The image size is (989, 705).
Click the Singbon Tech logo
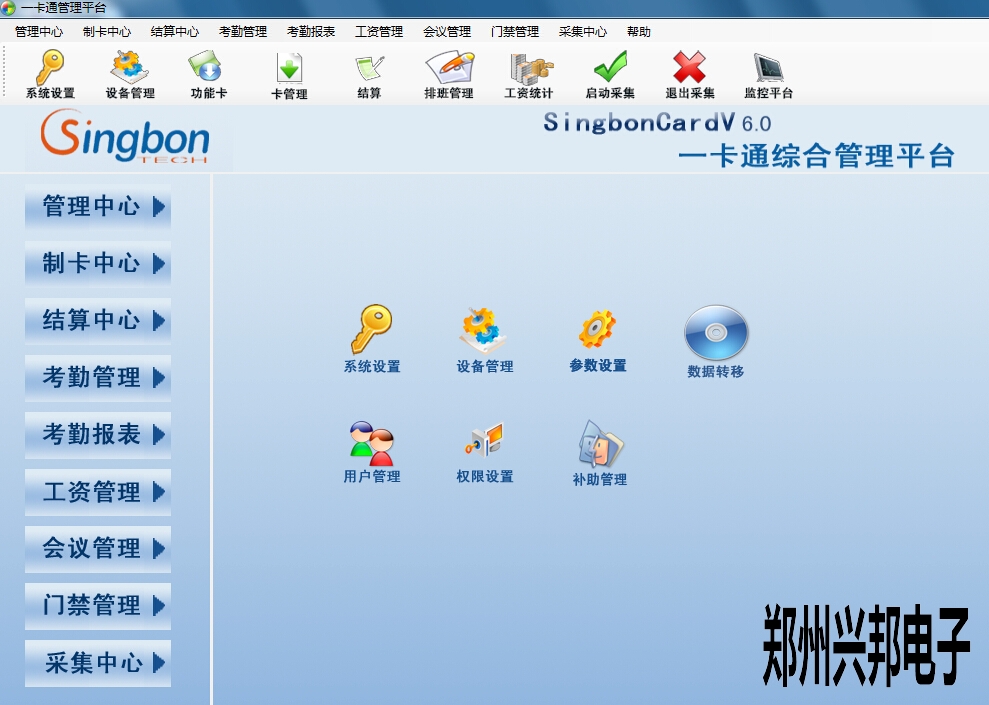125,137
